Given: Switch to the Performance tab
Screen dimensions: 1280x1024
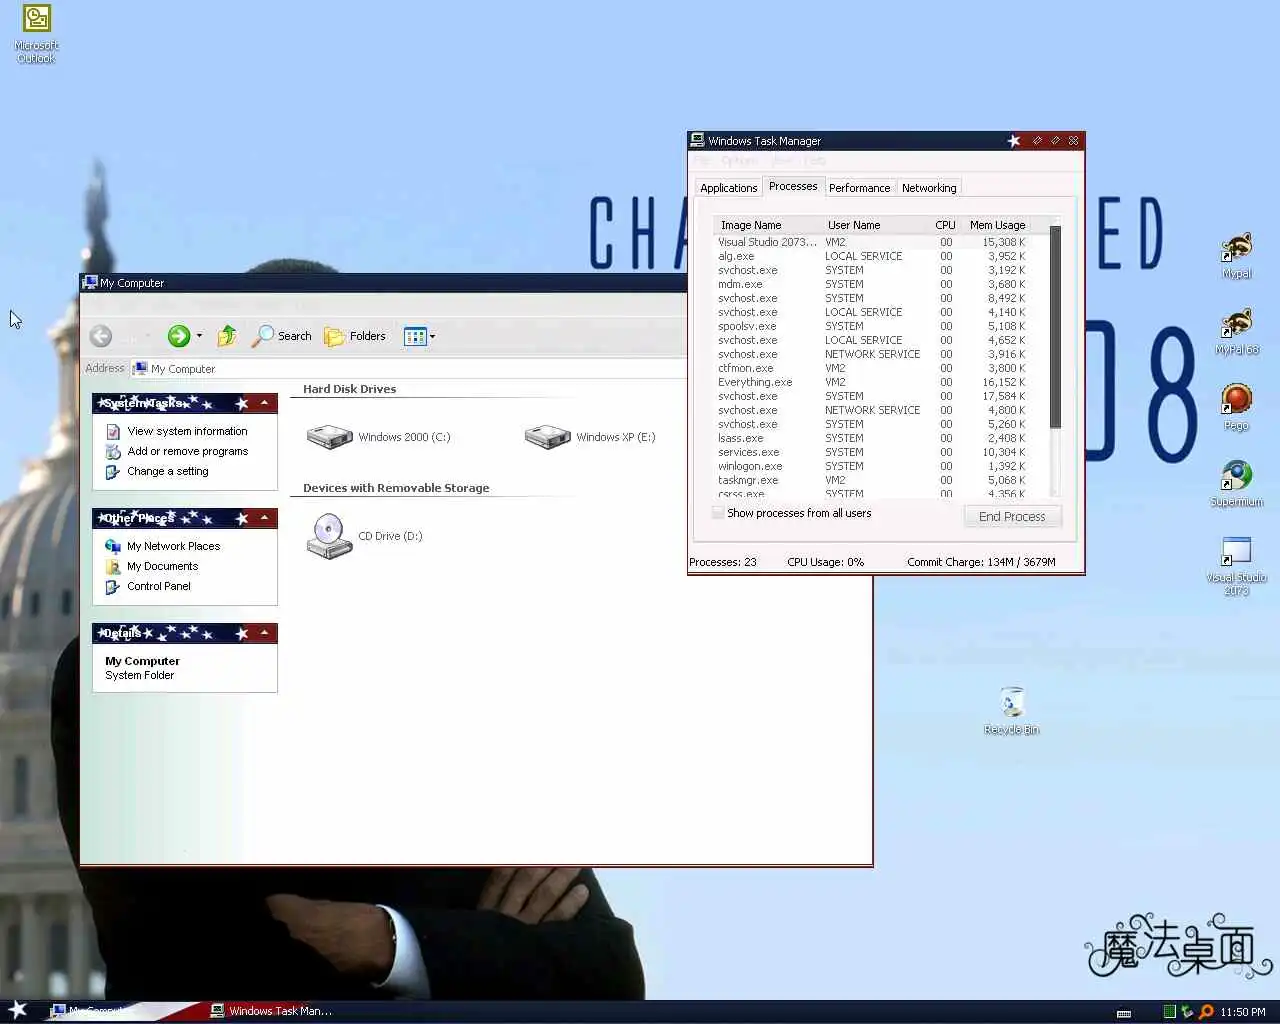Looking at the screenshot, I should (x=859, y=188).
